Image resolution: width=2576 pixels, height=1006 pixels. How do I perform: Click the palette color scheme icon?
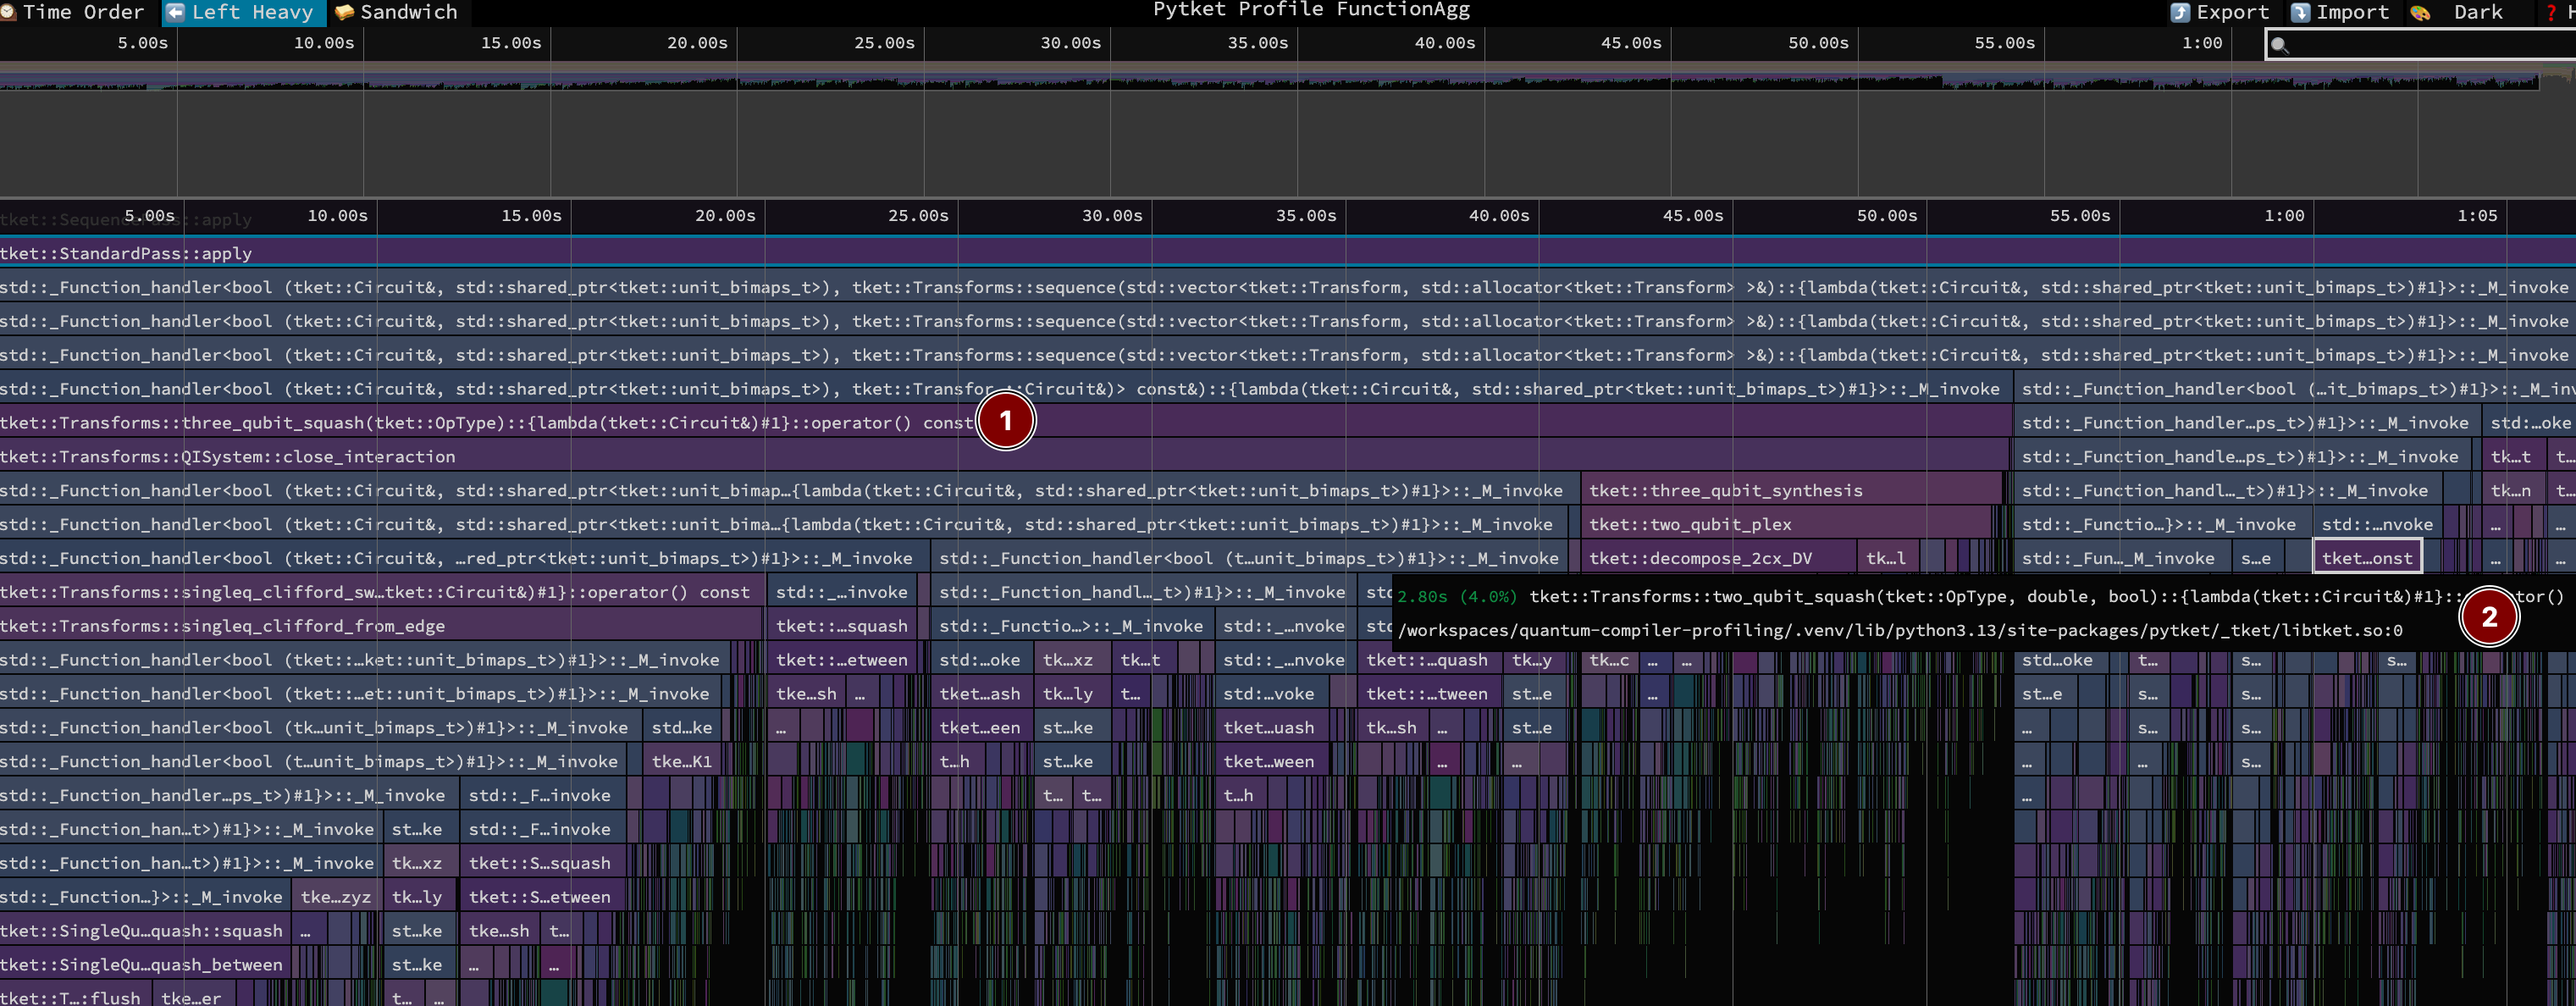[x=2420, y=12]
